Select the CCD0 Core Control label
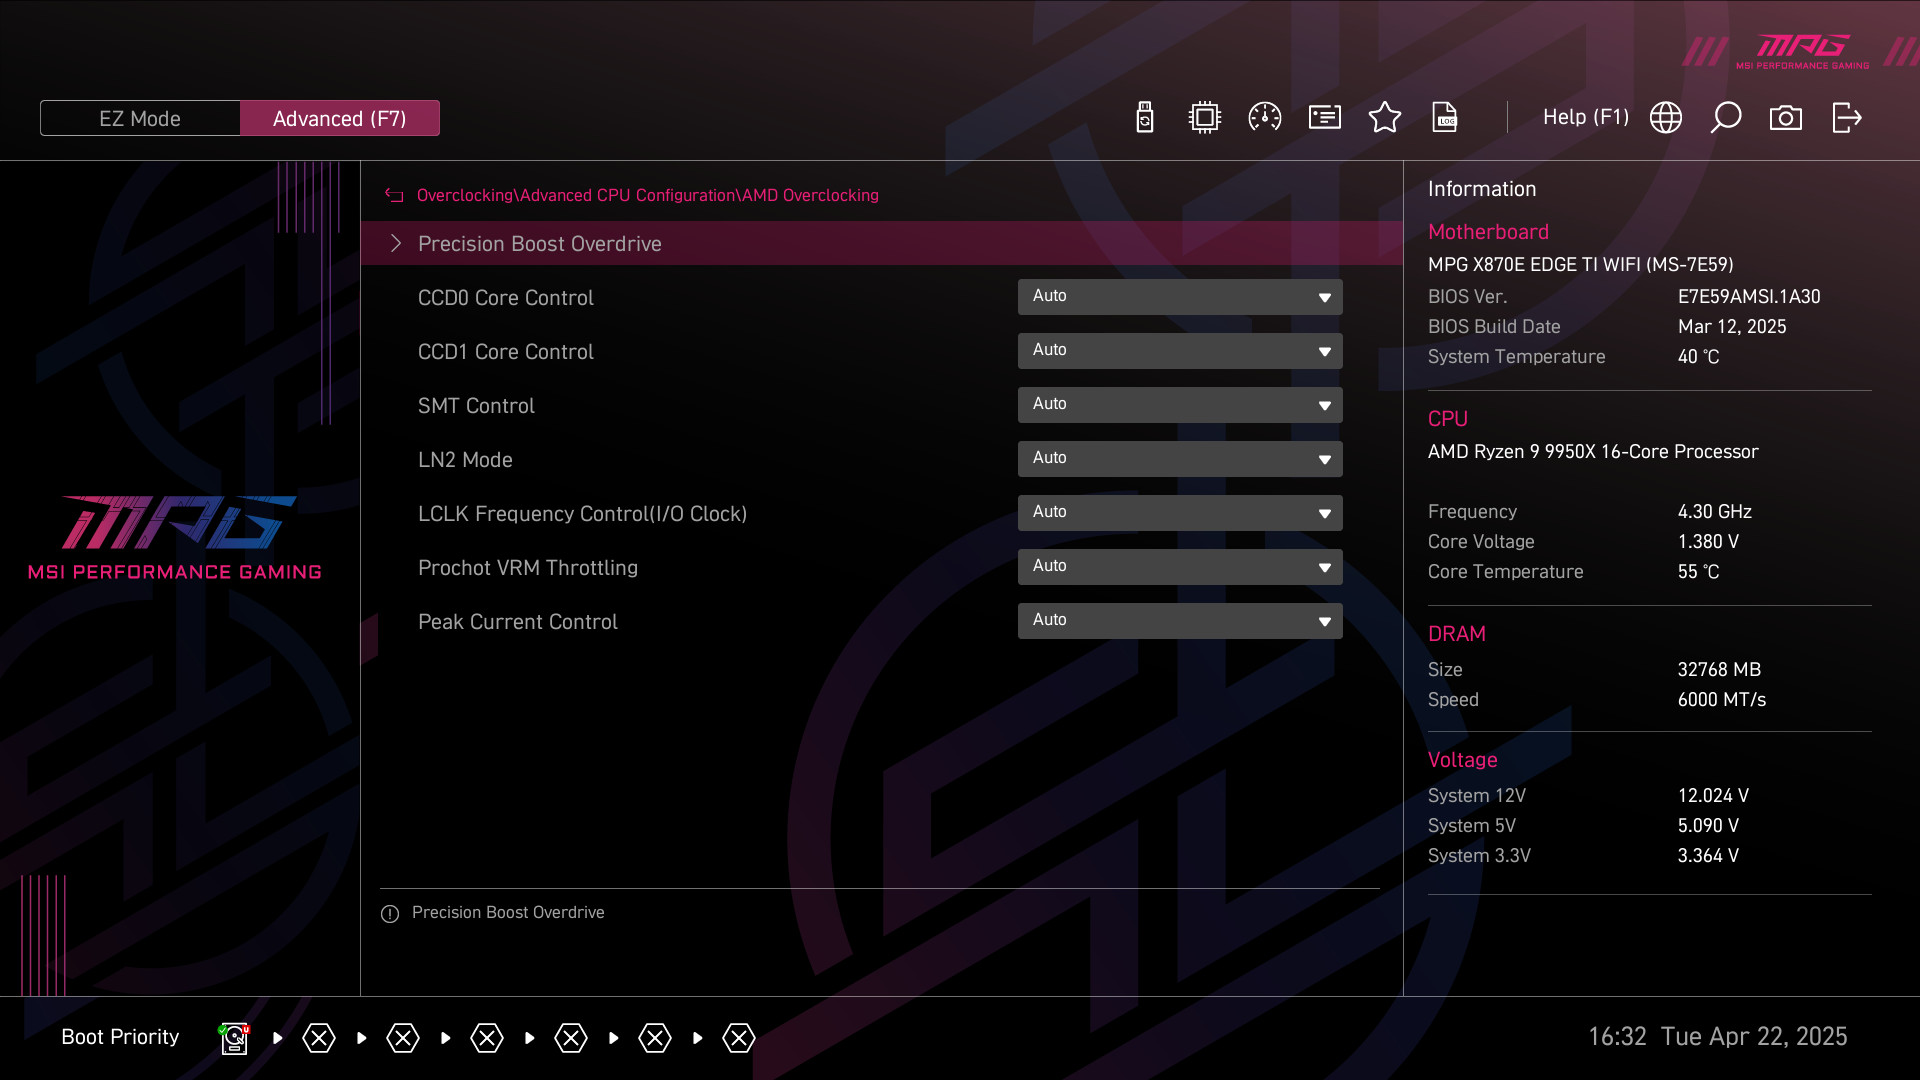1920x1080 pixels. tap(506, 298)
